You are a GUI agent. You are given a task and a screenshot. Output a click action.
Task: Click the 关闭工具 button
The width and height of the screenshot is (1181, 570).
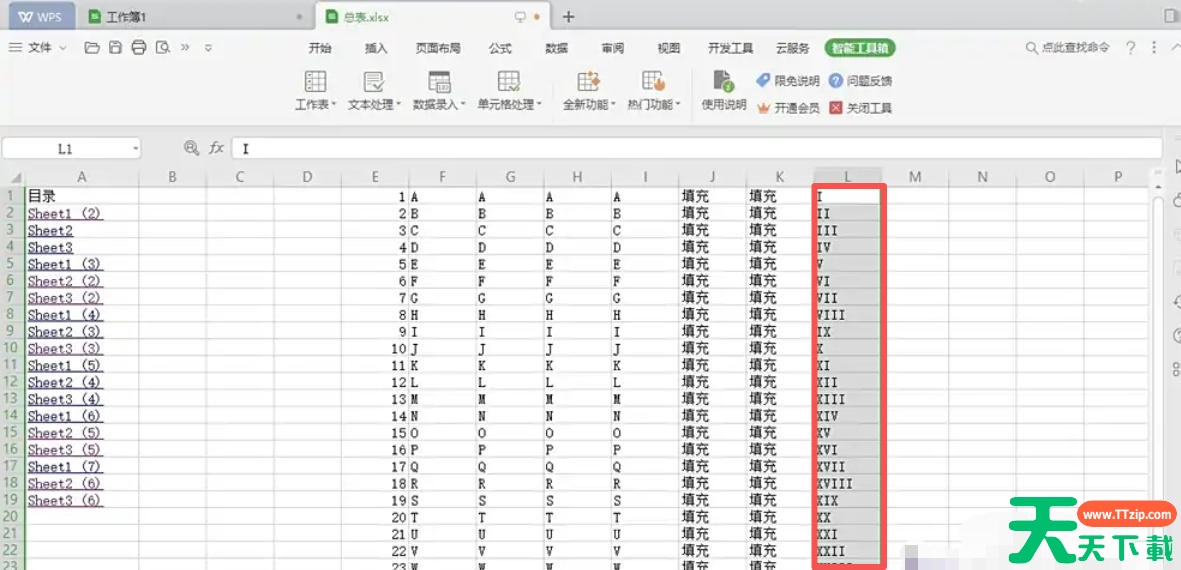click(x=860, y=108)
